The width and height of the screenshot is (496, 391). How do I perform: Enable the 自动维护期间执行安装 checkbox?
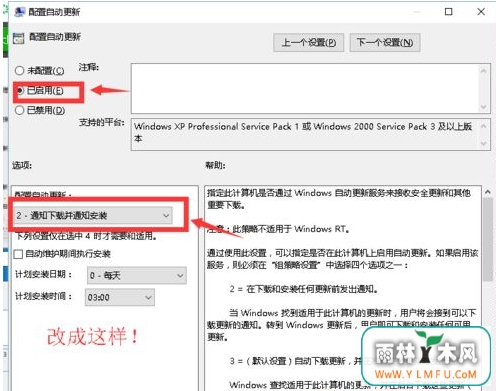[18, 254]
